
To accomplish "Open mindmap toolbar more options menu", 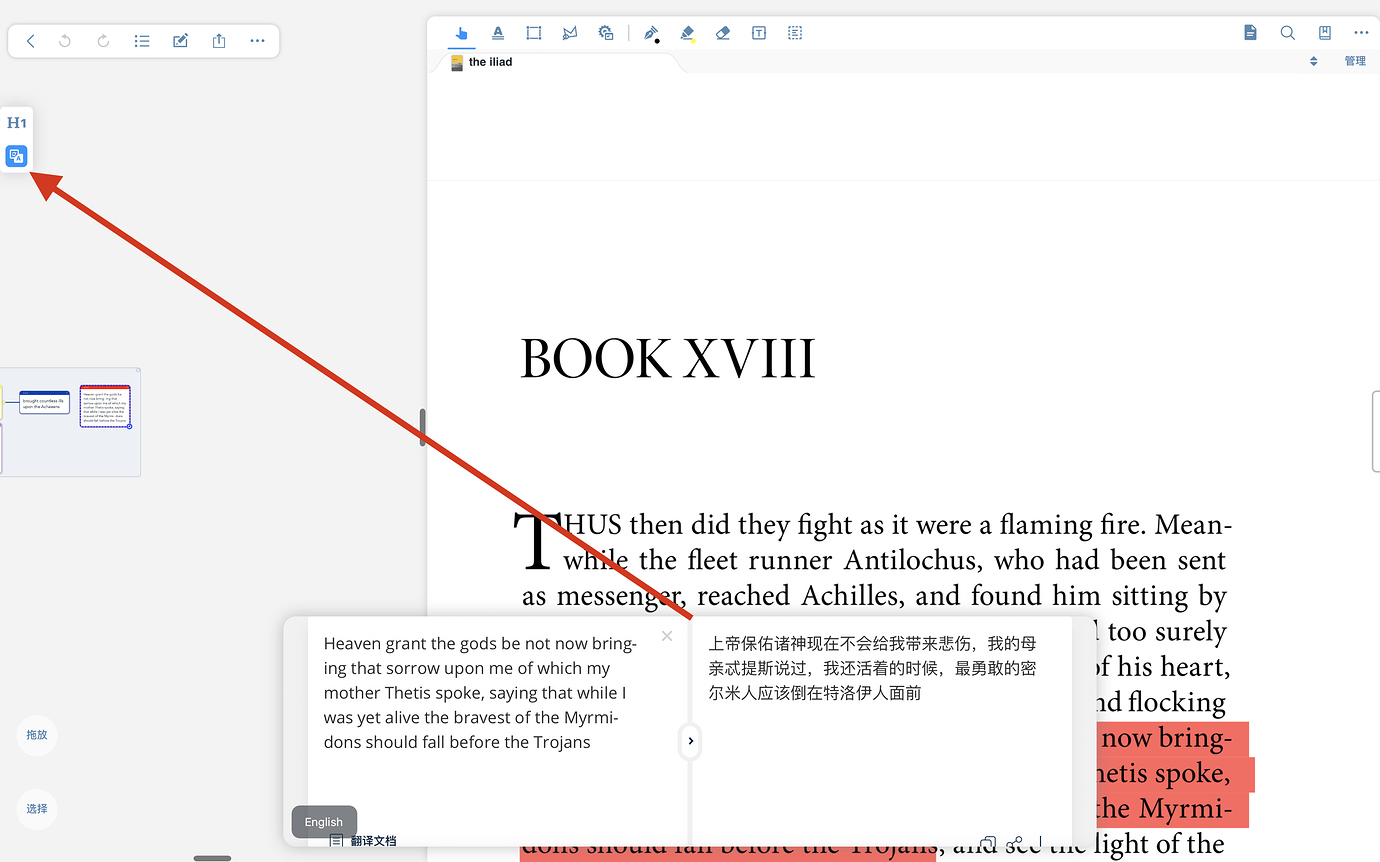I will point(257,41).
